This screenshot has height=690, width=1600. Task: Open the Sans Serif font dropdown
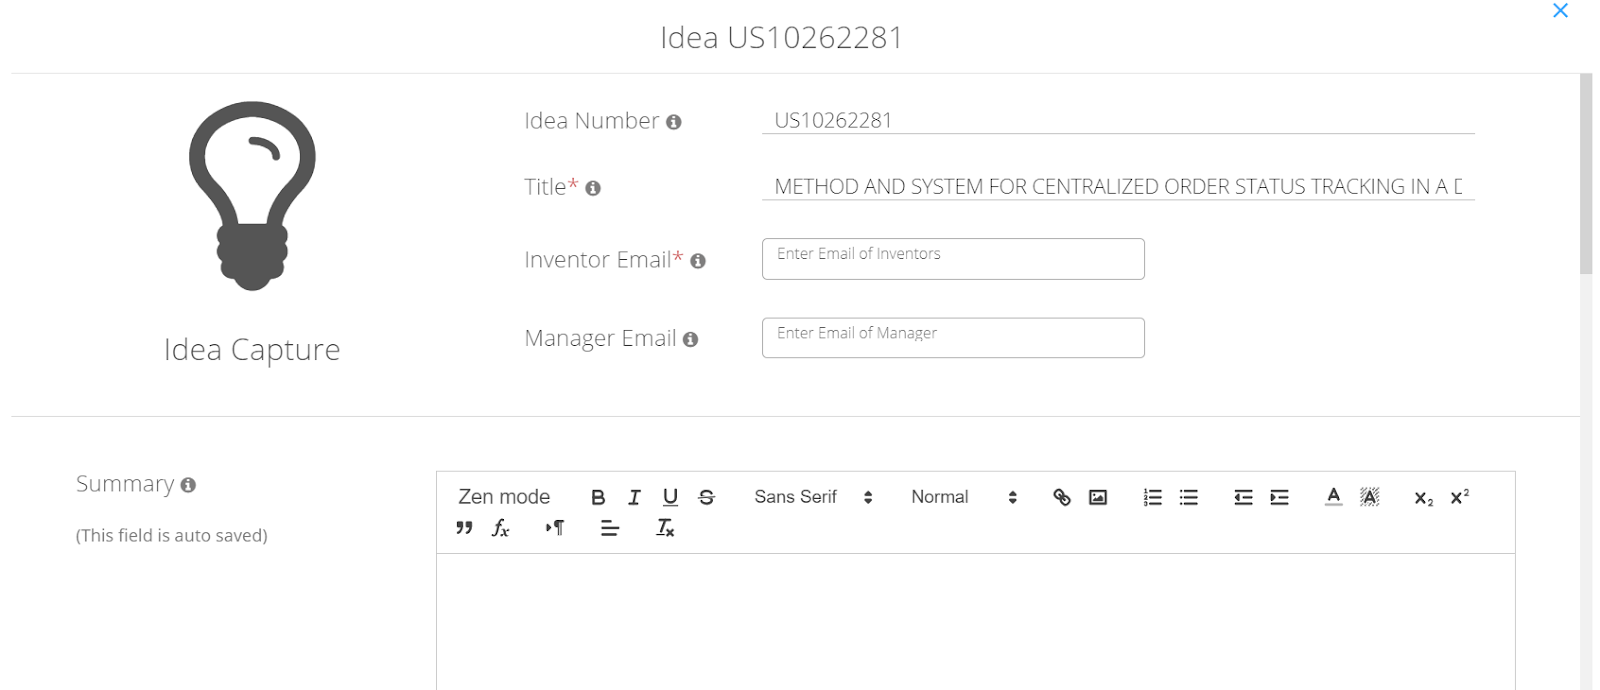[x=813, y=497]
